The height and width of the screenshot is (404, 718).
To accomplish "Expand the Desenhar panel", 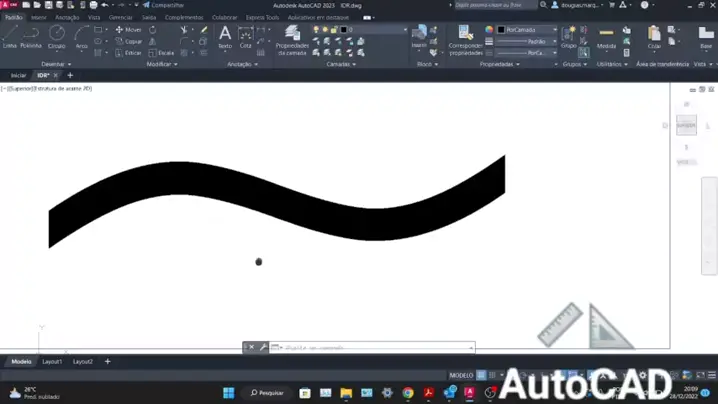I will coord(56,64).
